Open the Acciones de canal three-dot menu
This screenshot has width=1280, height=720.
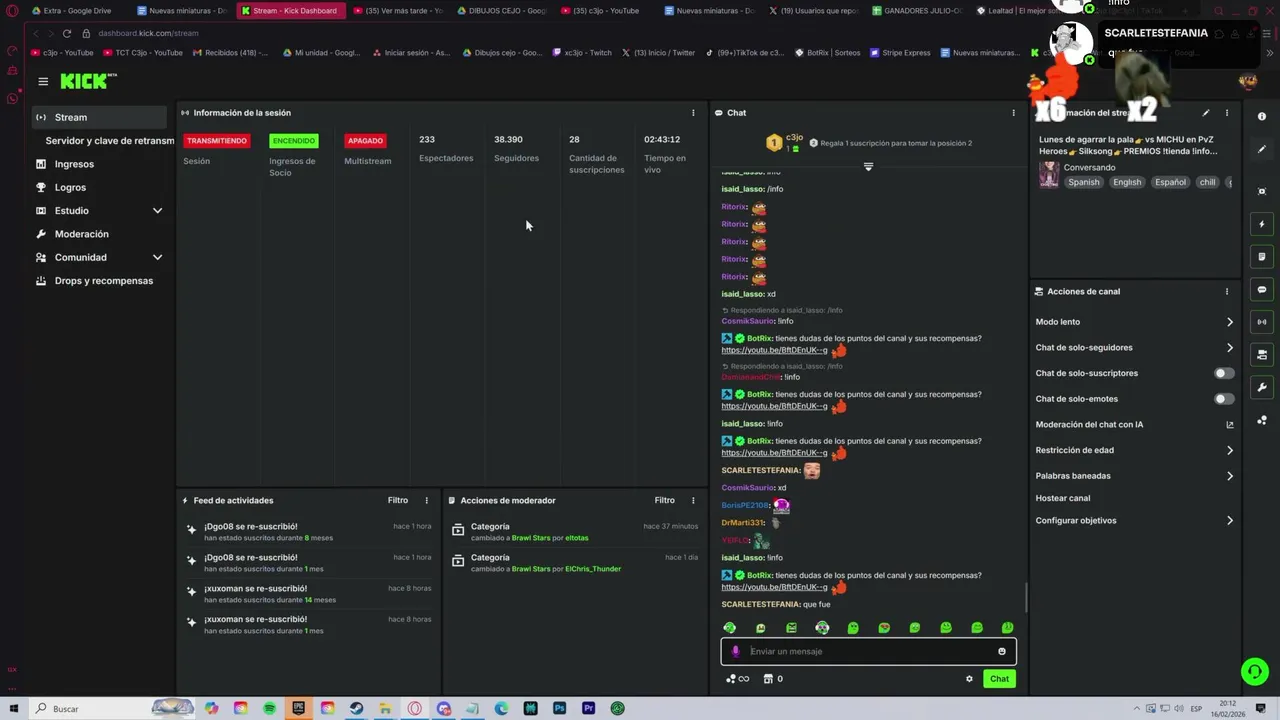click(x=1227, y=292)
